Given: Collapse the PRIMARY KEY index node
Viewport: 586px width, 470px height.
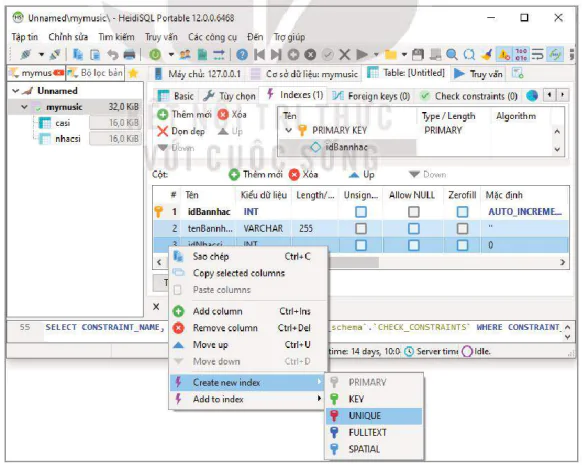Looking at the screenshot, I should pos(288,130).
